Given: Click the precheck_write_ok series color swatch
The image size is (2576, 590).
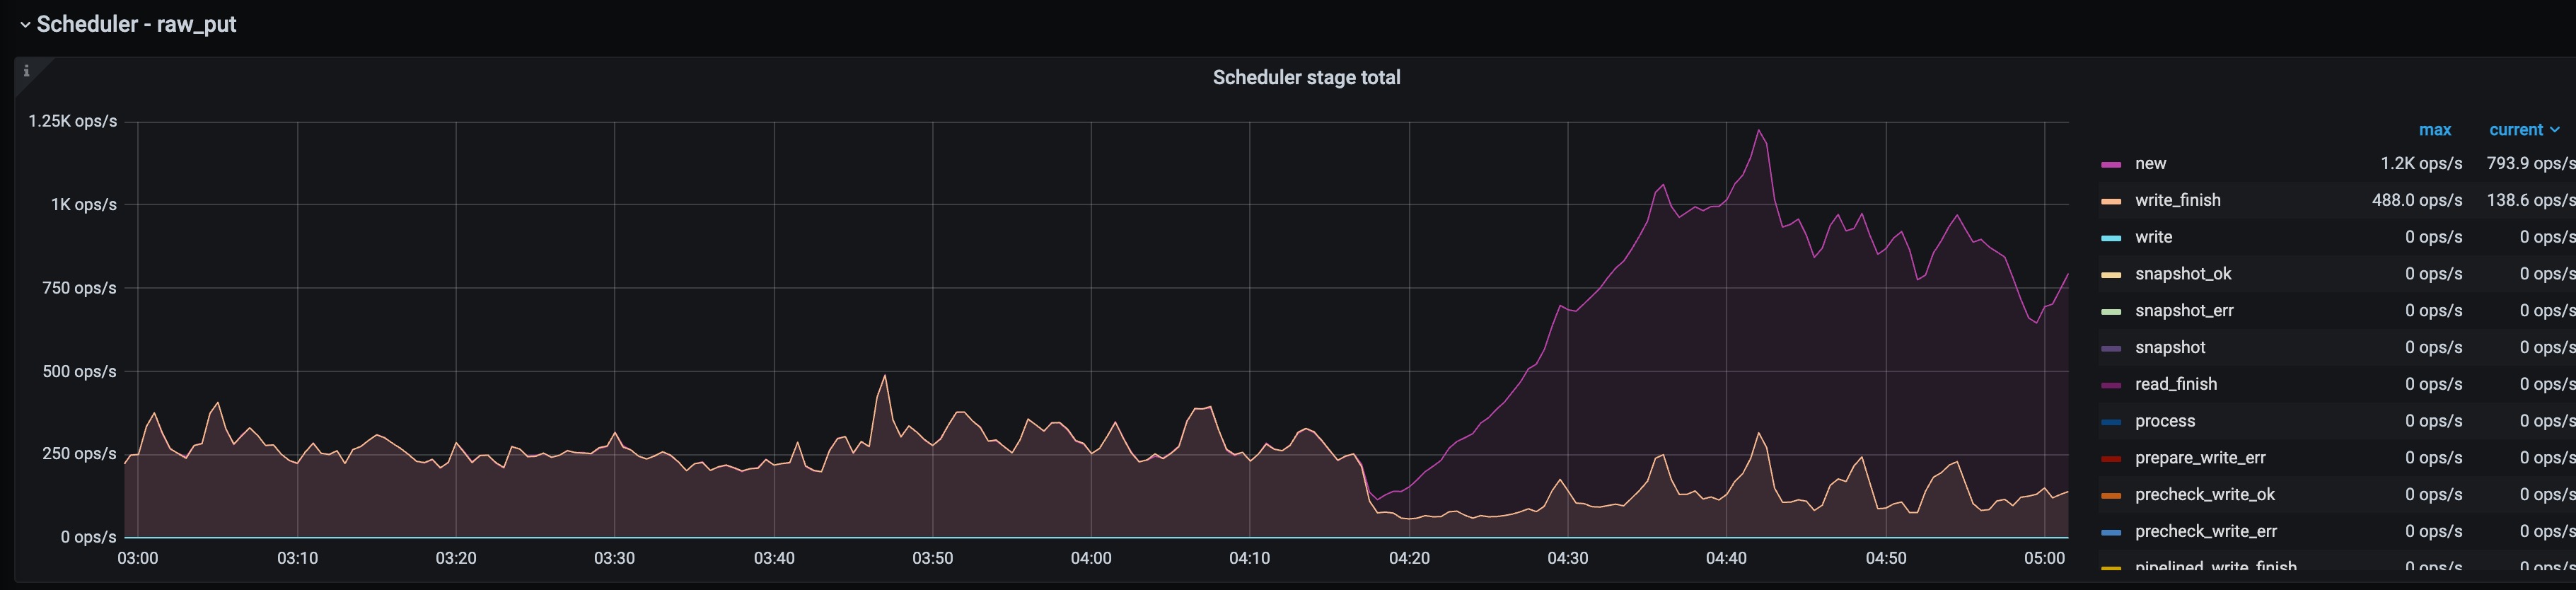Looking at the screenshot, I should pyautogui.click(x=2111, y=495).
